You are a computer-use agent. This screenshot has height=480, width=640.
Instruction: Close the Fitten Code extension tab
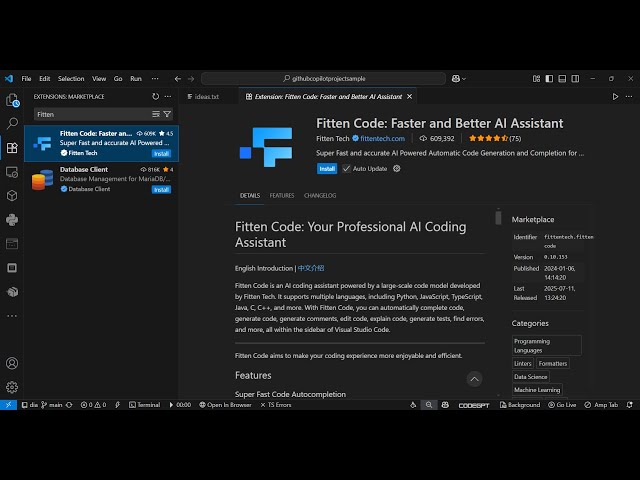click(409, 96)
